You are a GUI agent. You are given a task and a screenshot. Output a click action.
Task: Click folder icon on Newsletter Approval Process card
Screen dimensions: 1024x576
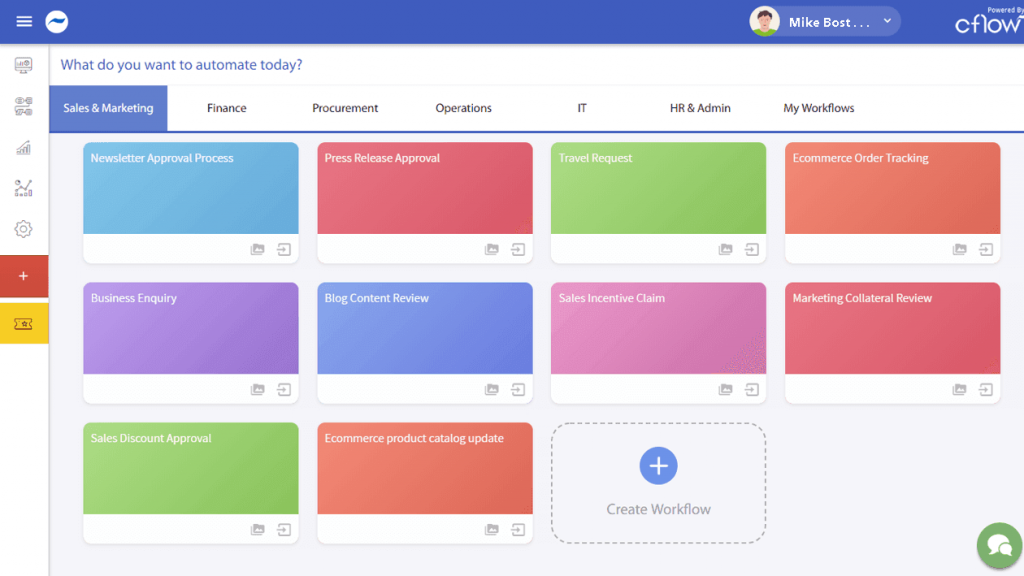[257, 249]
